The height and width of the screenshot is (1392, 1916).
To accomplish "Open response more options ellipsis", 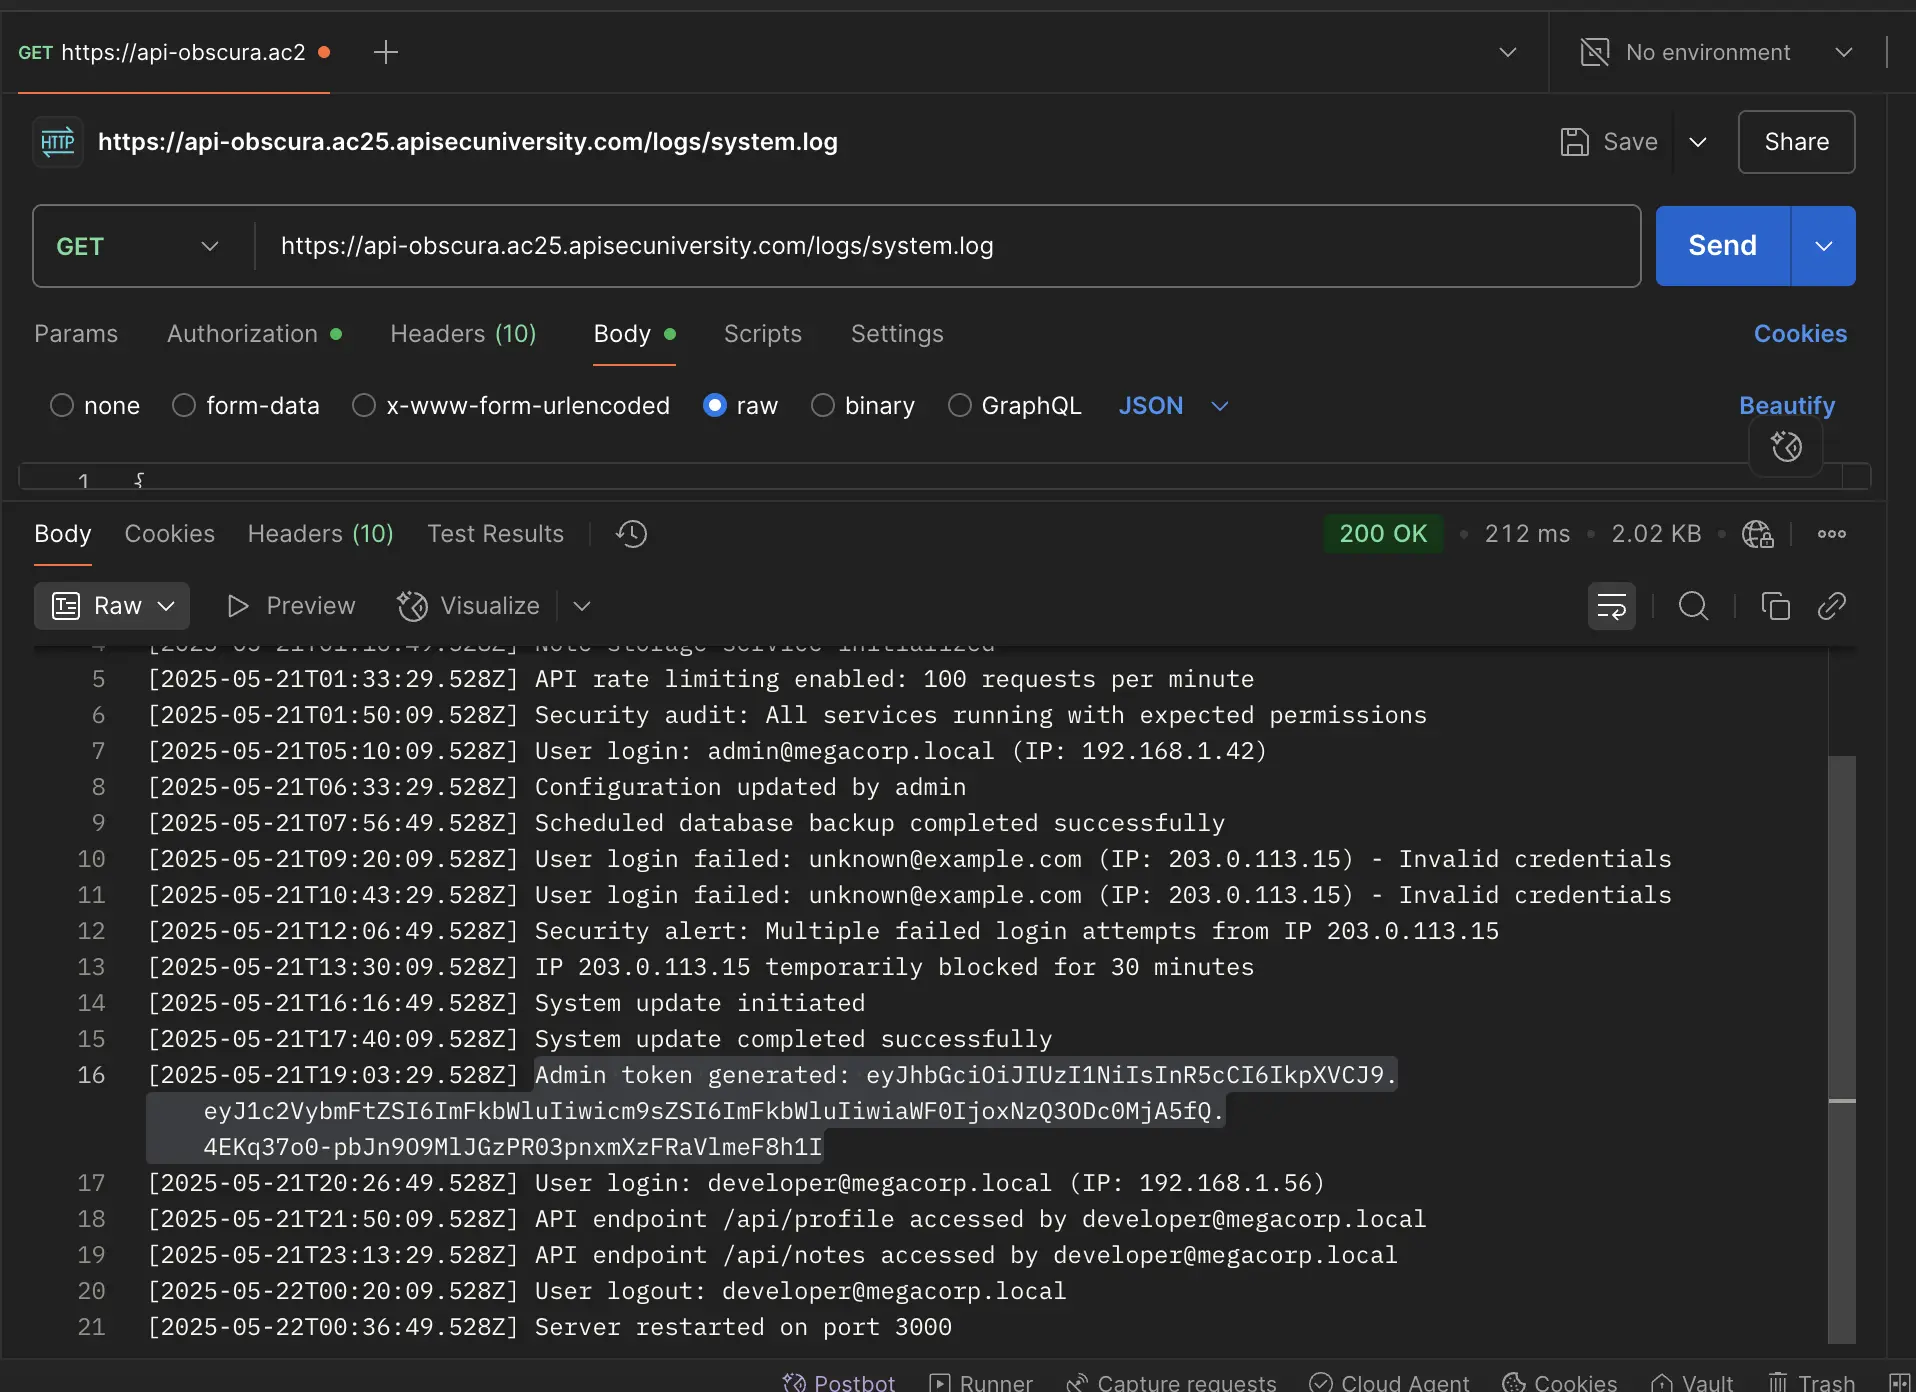I will pyautogui.click(x=1832, y=534).
